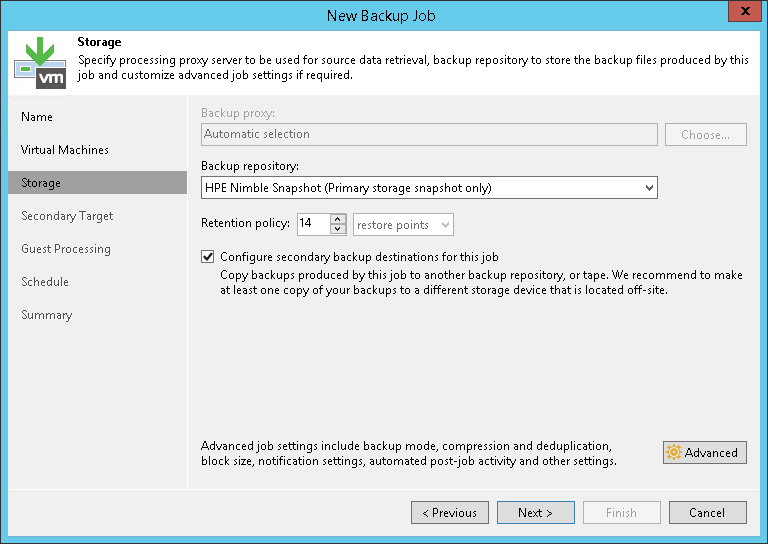This screenshot has height=544, width=768.
Task: Open the Secondary Target step
Action: tap(67, 216)
